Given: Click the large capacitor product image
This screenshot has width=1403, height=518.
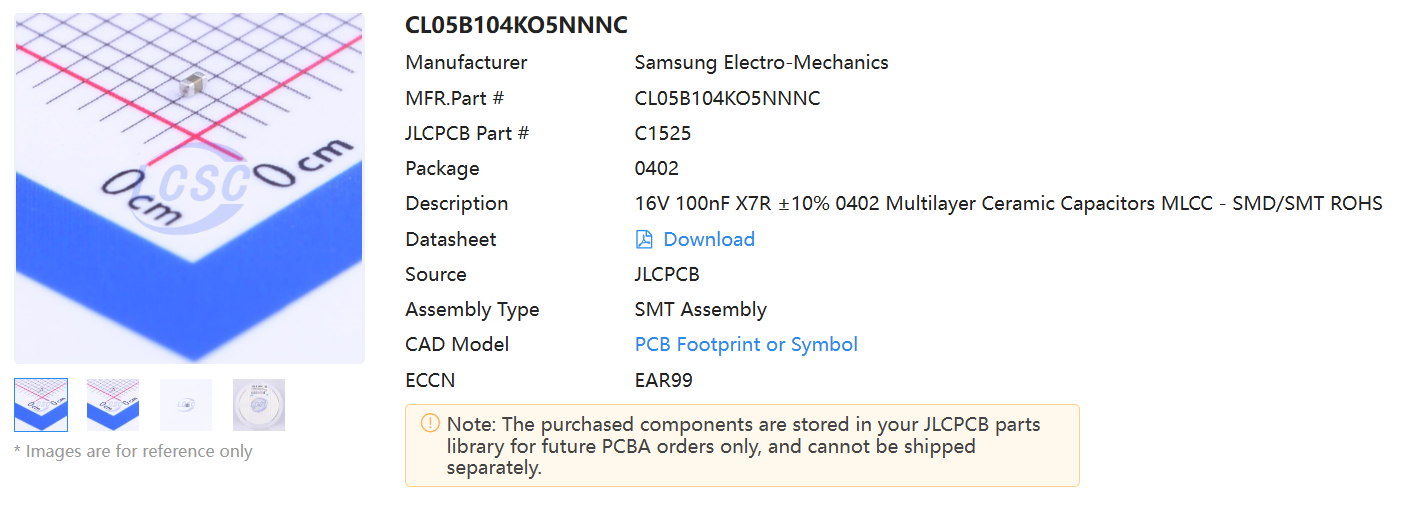Looking at the screenshot, I should pyautogui.click(x=190, y=188).
